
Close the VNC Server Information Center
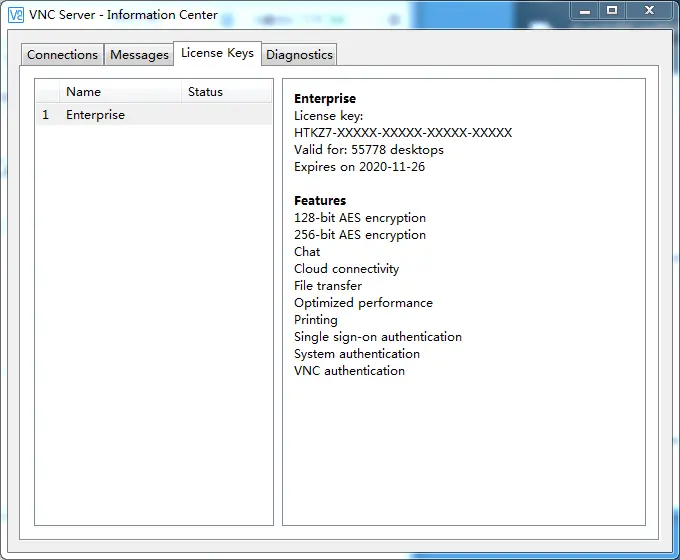(649, 10)
